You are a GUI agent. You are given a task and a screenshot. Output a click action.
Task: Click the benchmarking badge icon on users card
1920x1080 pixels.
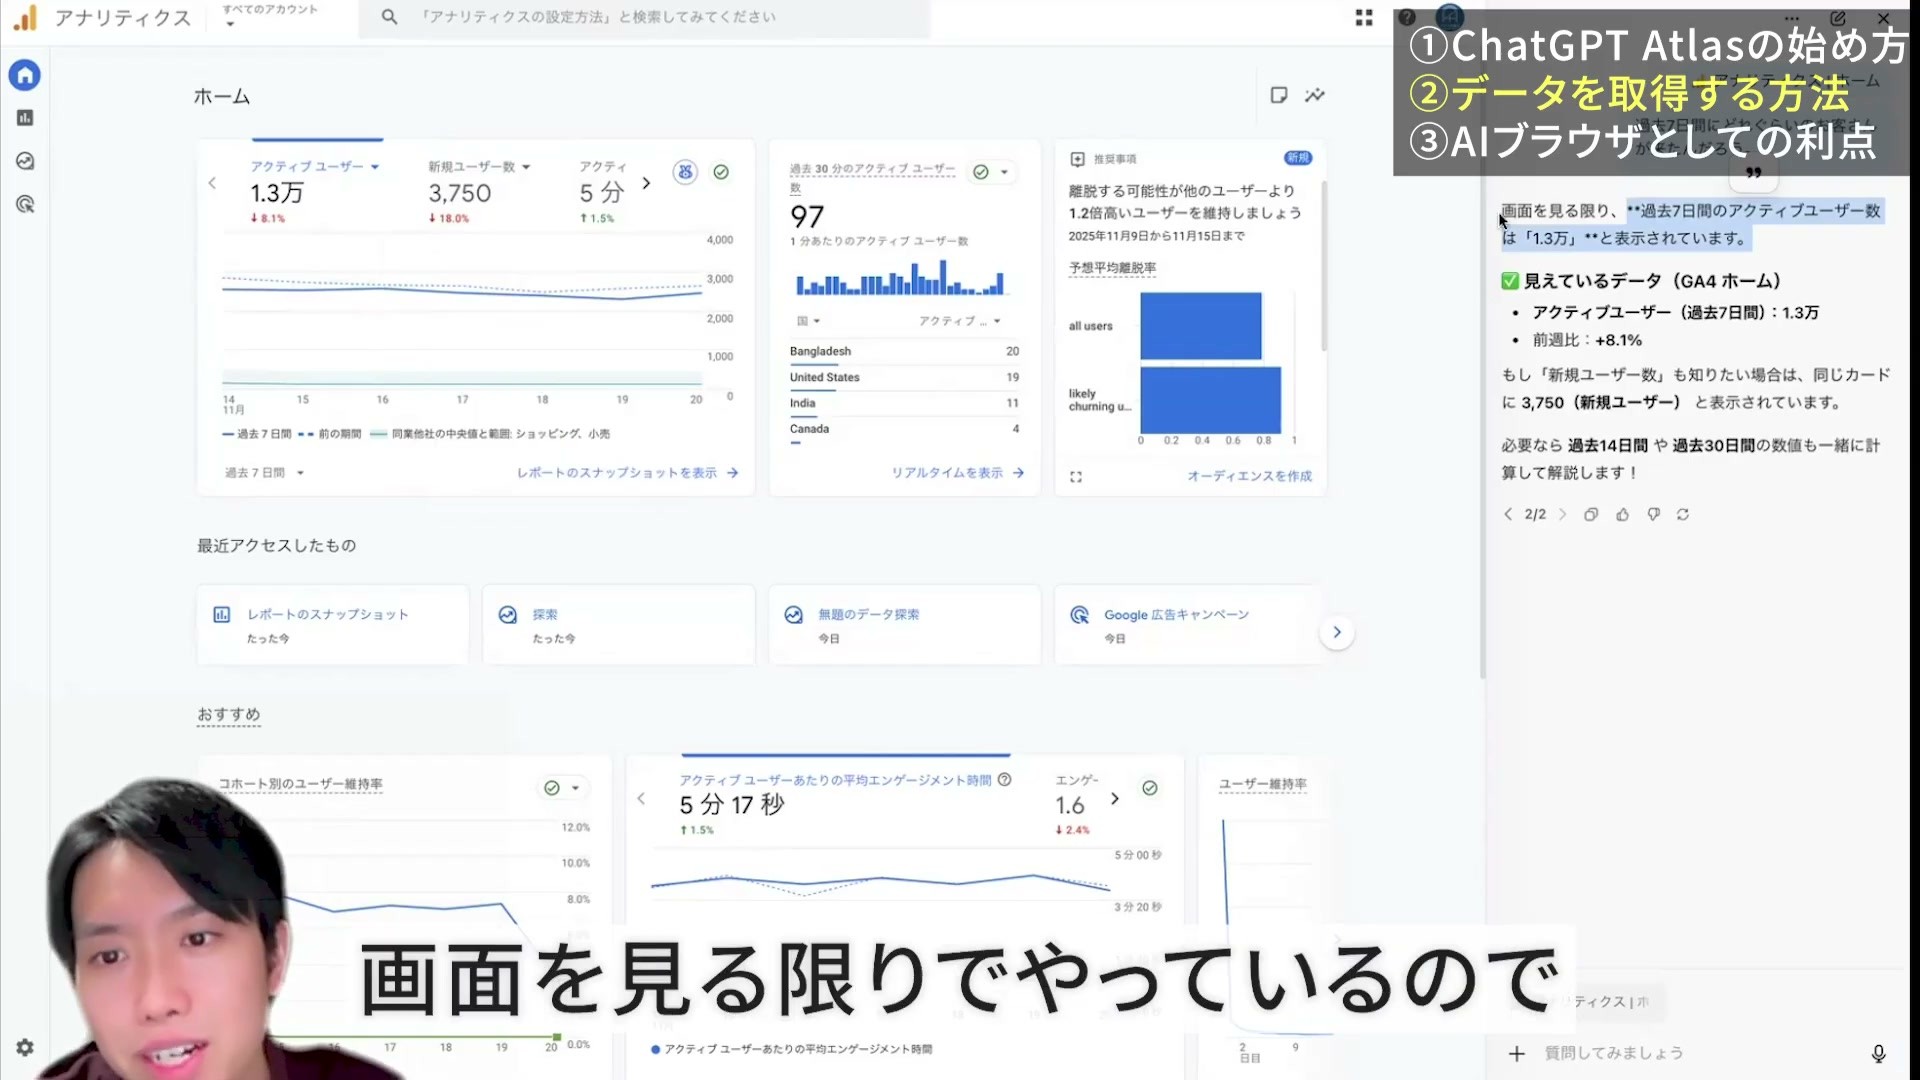coord(685,172)
